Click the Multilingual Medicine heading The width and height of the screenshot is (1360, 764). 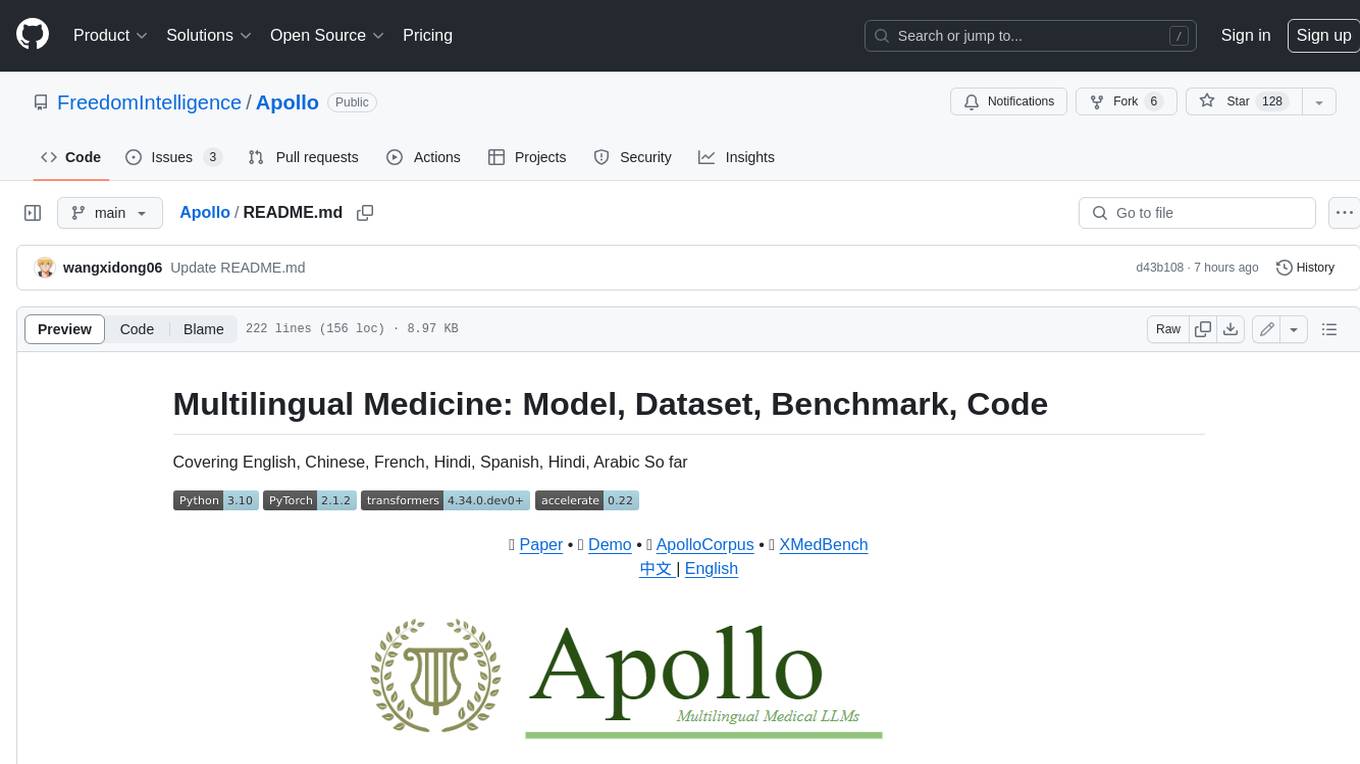click(x=610, y=404)
